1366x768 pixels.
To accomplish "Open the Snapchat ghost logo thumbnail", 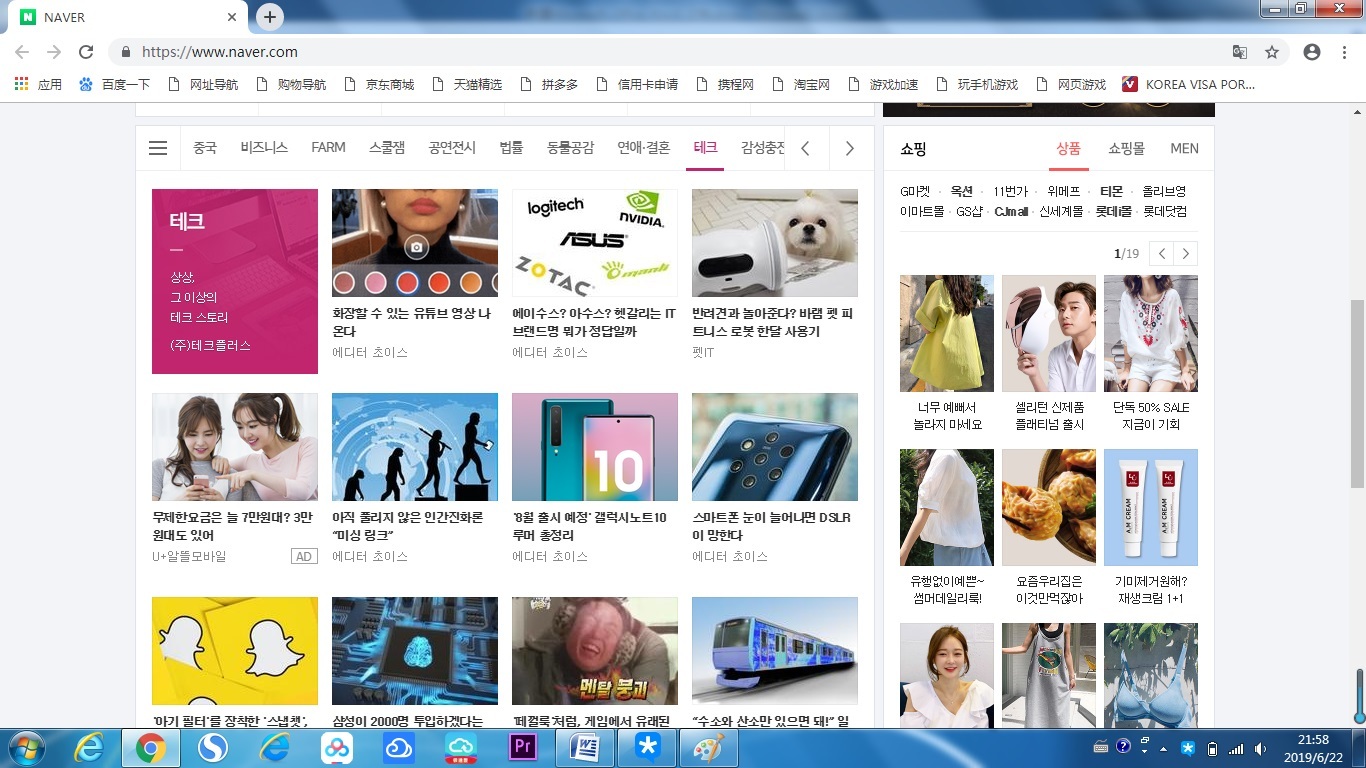I will pyautogui.click(x=235, y=651).
